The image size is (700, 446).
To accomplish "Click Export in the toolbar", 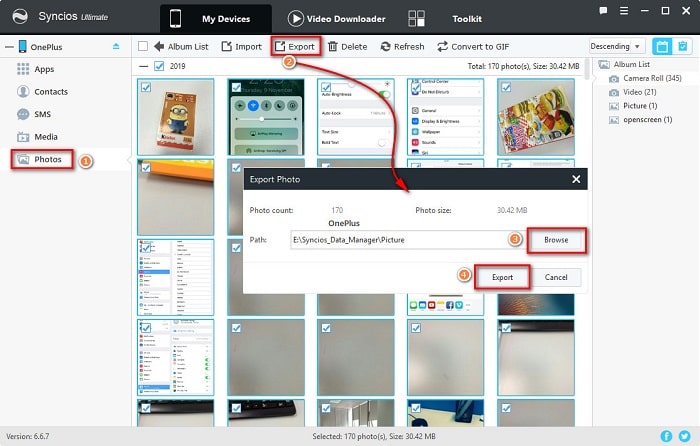I will [x=295, y=46].
